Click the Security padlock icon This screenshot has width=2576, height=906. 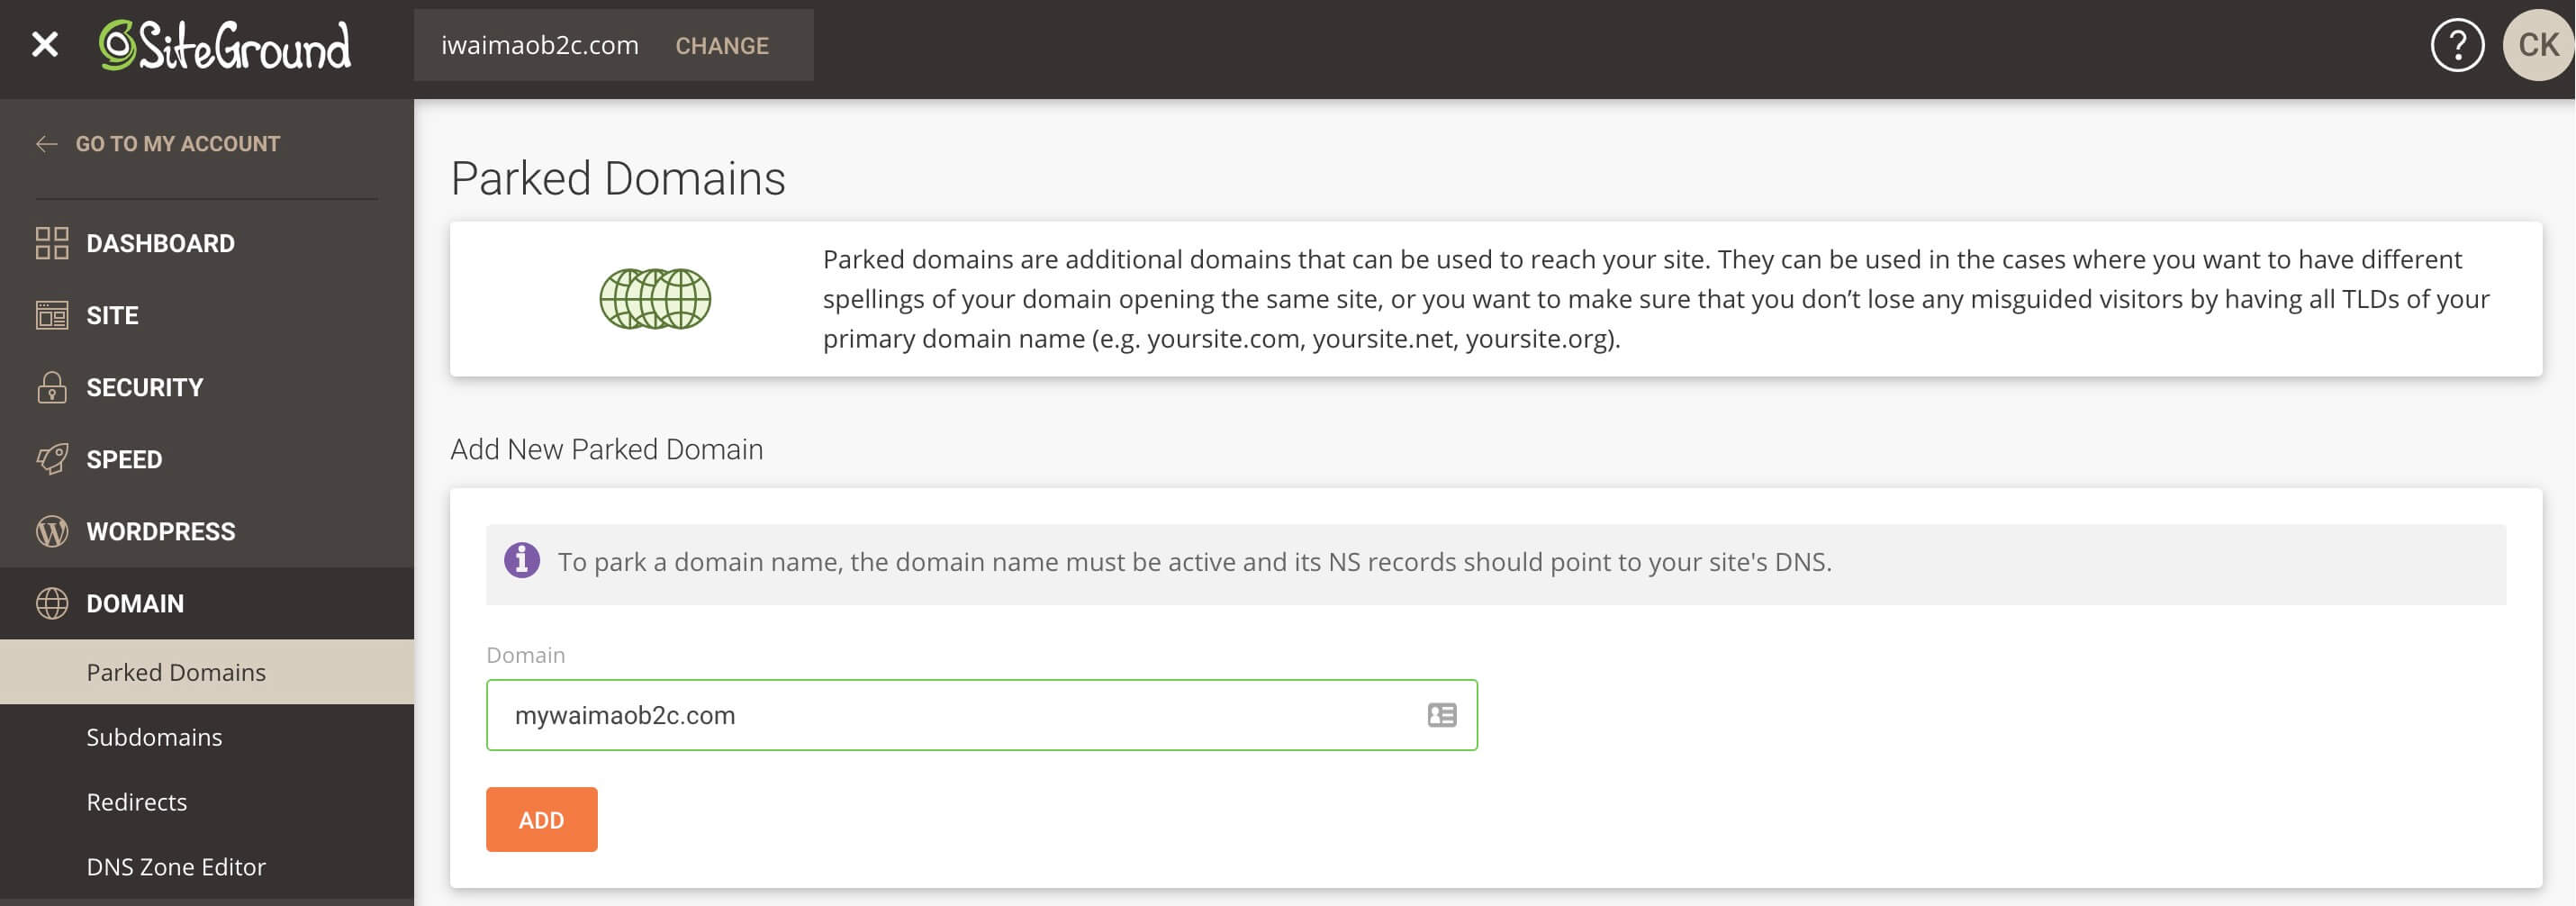coord(52,387)
